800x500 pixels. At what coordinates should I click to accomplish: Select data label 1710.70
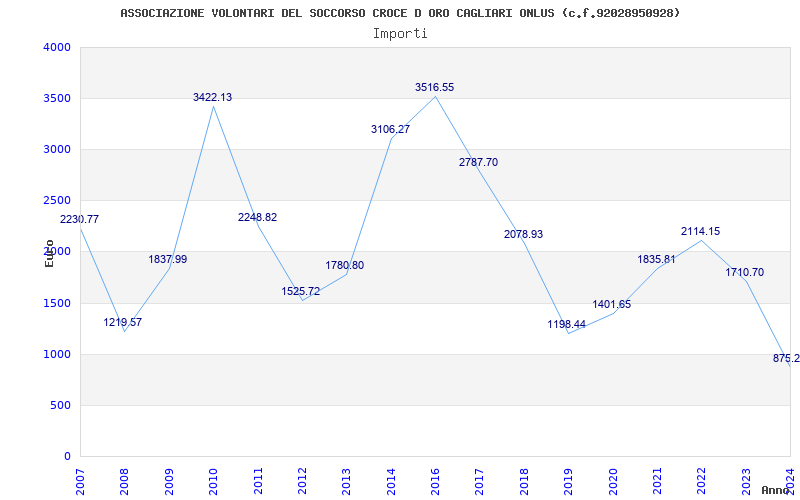[745, 272]
